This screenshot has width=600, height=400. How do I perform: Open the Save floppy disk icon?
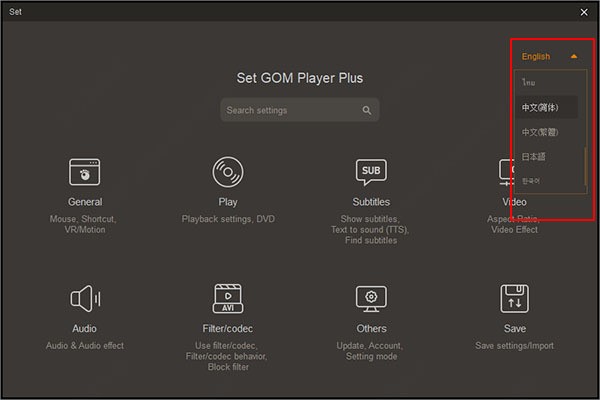point(515,299)
